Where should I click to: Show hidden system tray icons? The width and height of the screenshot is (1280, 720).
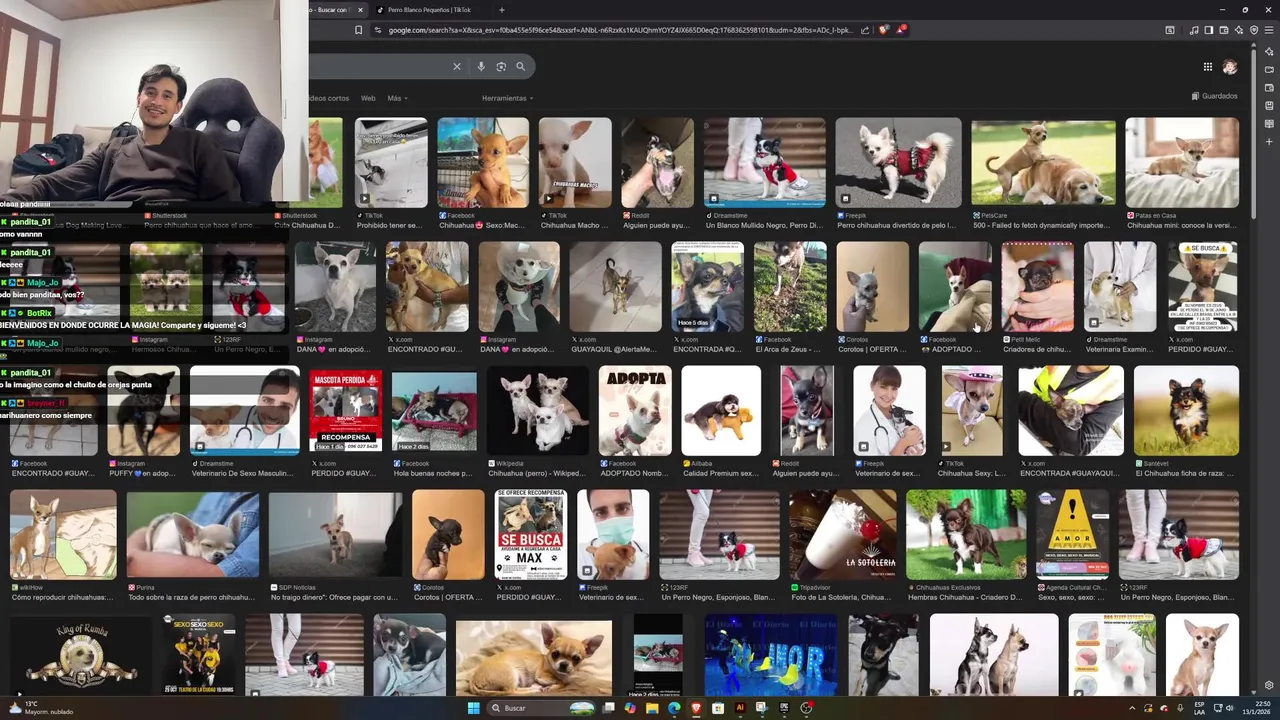pos(1132,708)
